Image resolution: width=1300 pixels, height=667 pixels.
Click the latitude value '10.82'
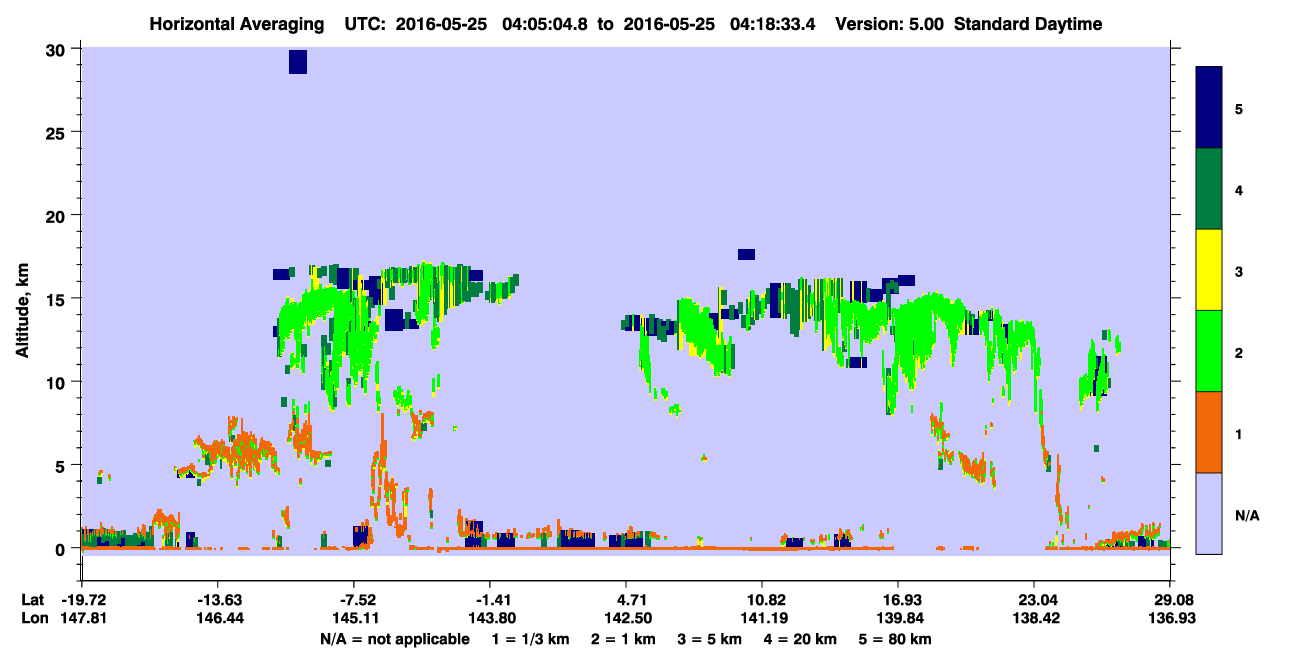coord(762,600)
